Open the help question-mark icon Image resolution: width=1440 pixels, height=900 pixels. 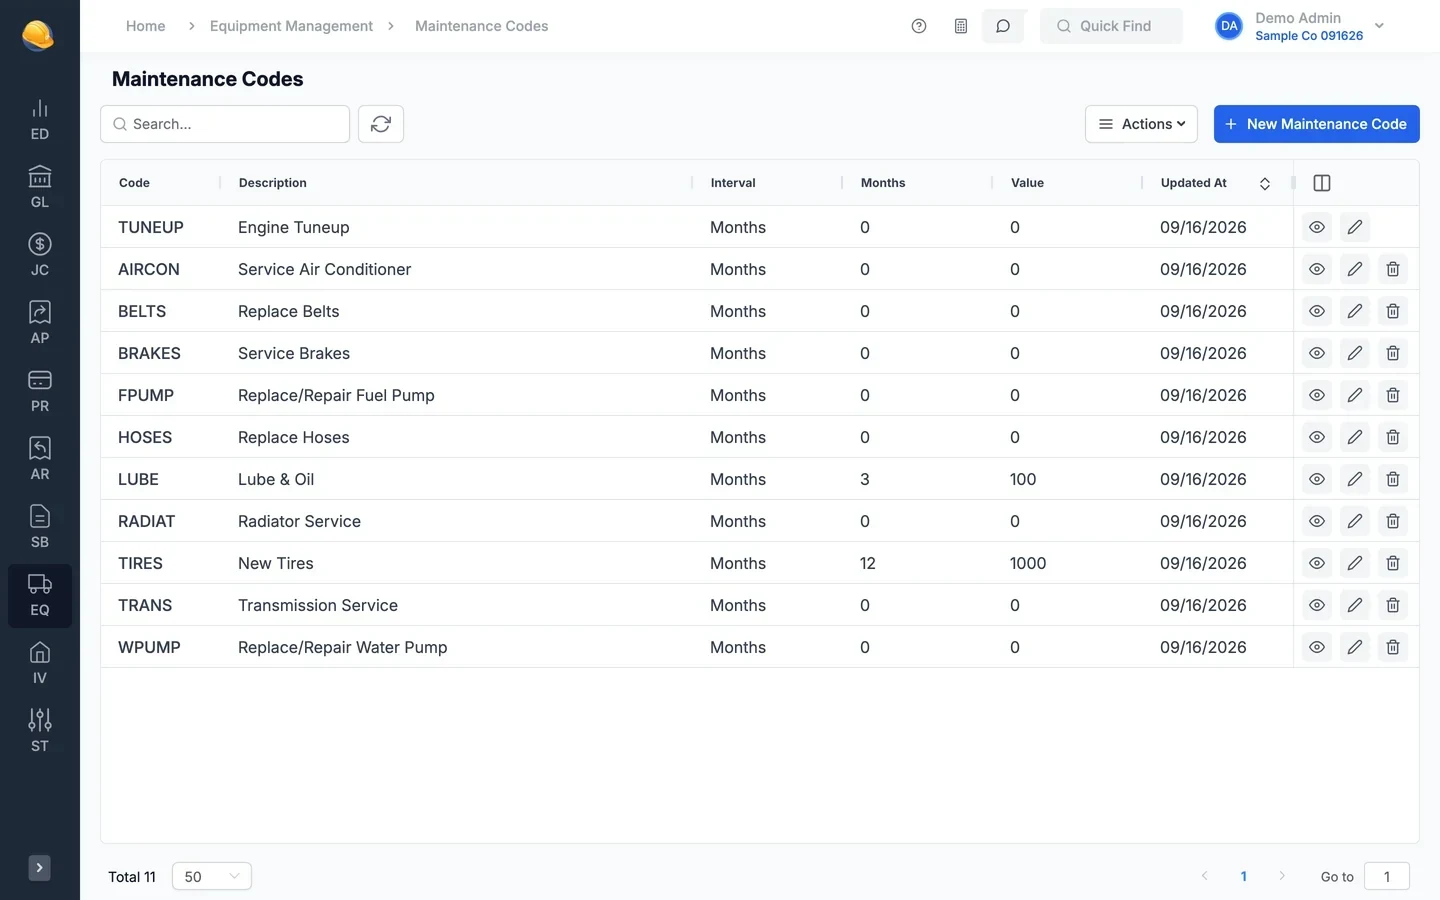[x=919, y=26]
